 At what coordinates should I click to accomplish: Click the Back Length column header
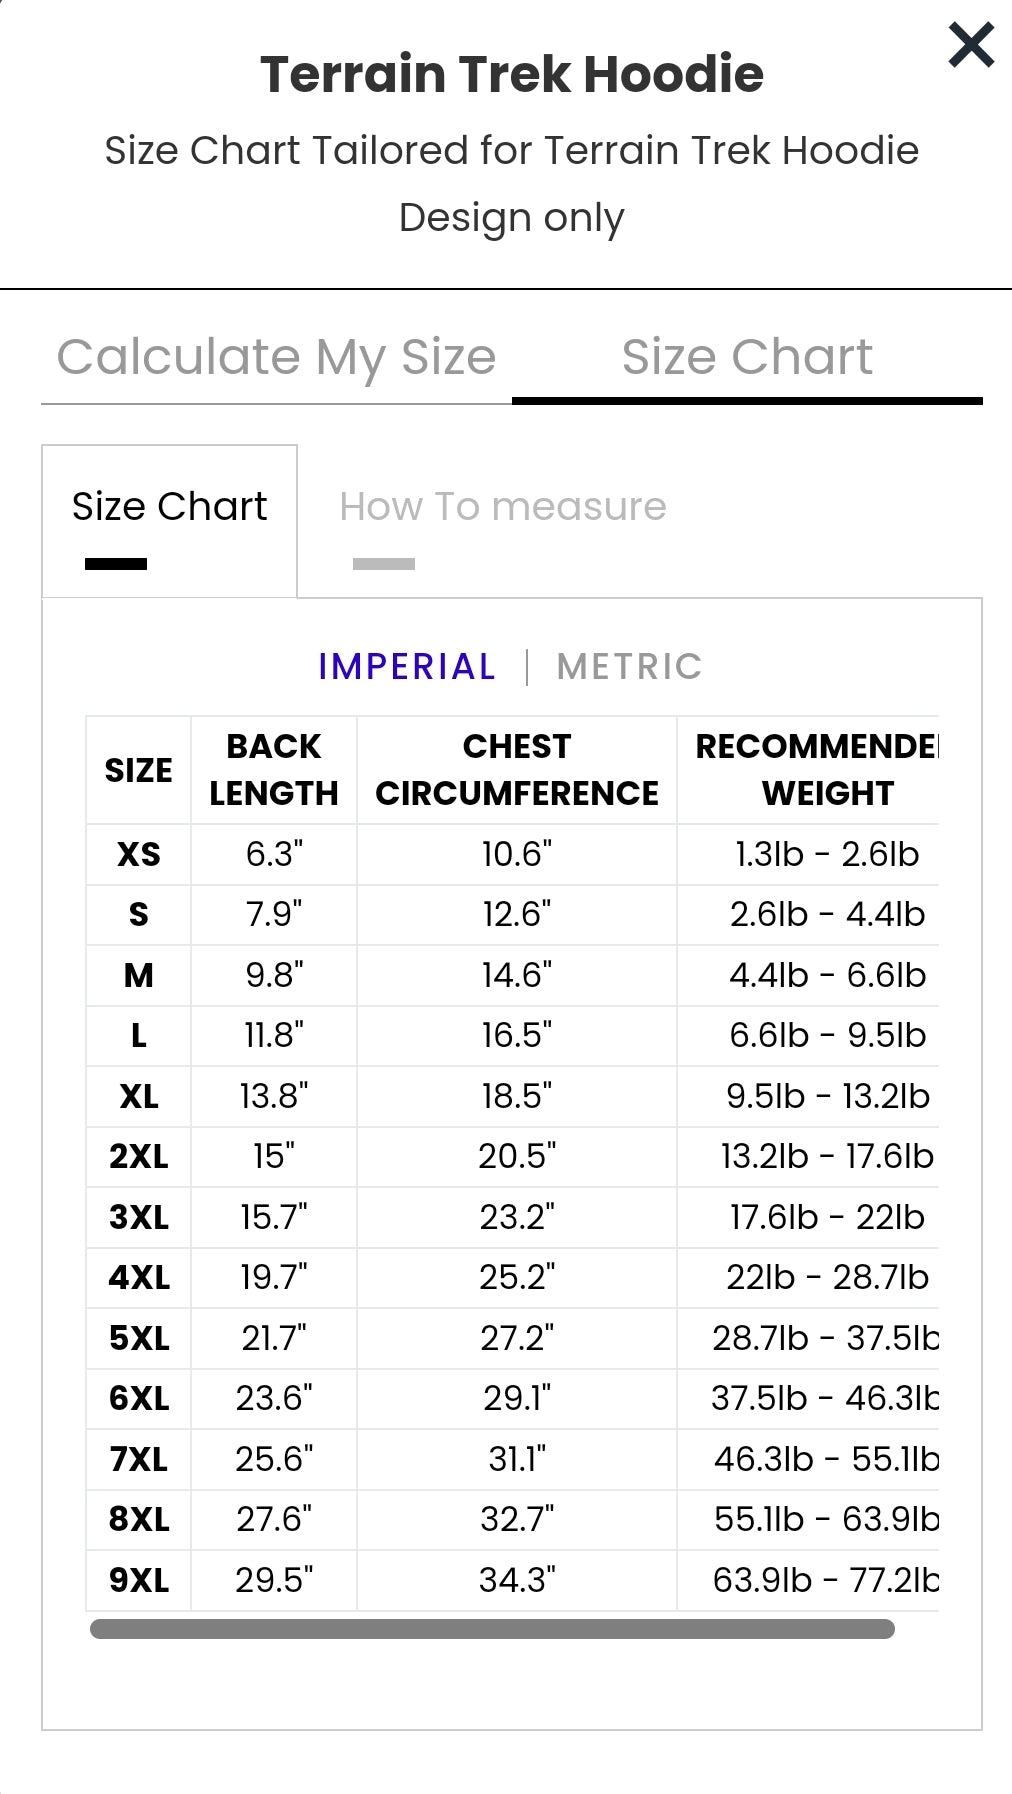(x=274, y=770)
